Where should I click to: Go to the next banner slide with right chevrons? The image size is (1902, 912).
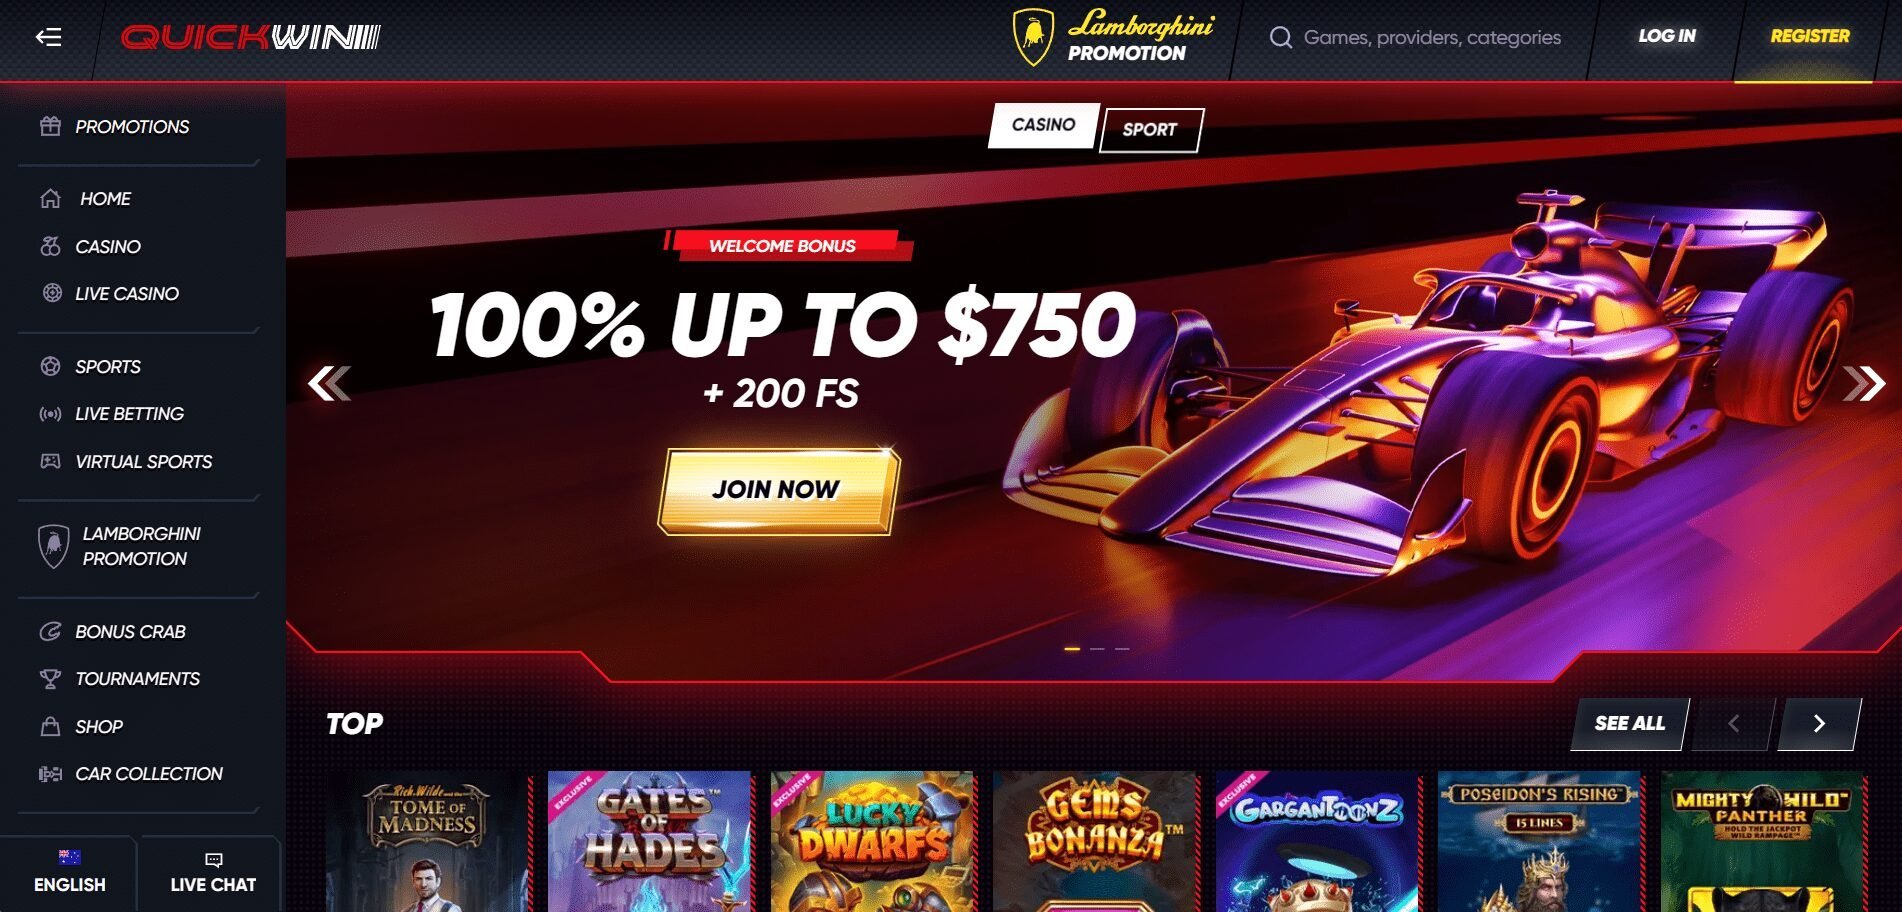1864,383
